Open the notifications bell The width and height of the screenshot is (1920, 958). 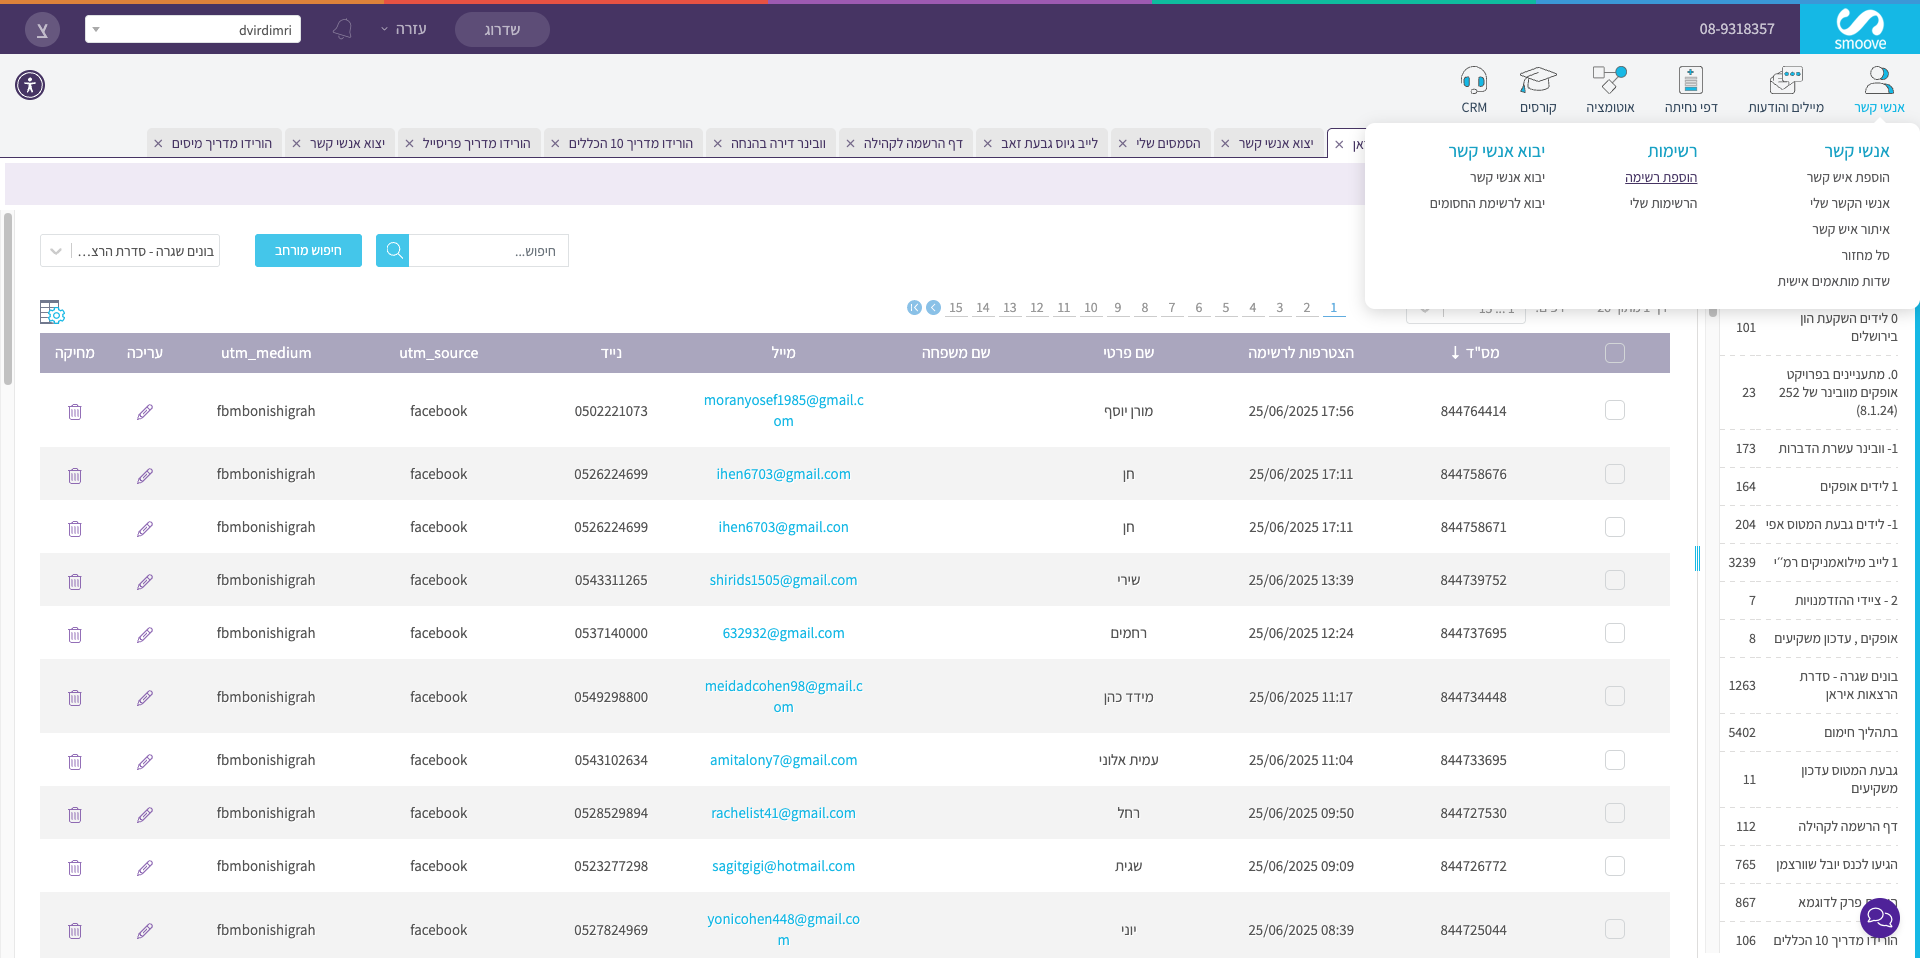pos(342,29)
